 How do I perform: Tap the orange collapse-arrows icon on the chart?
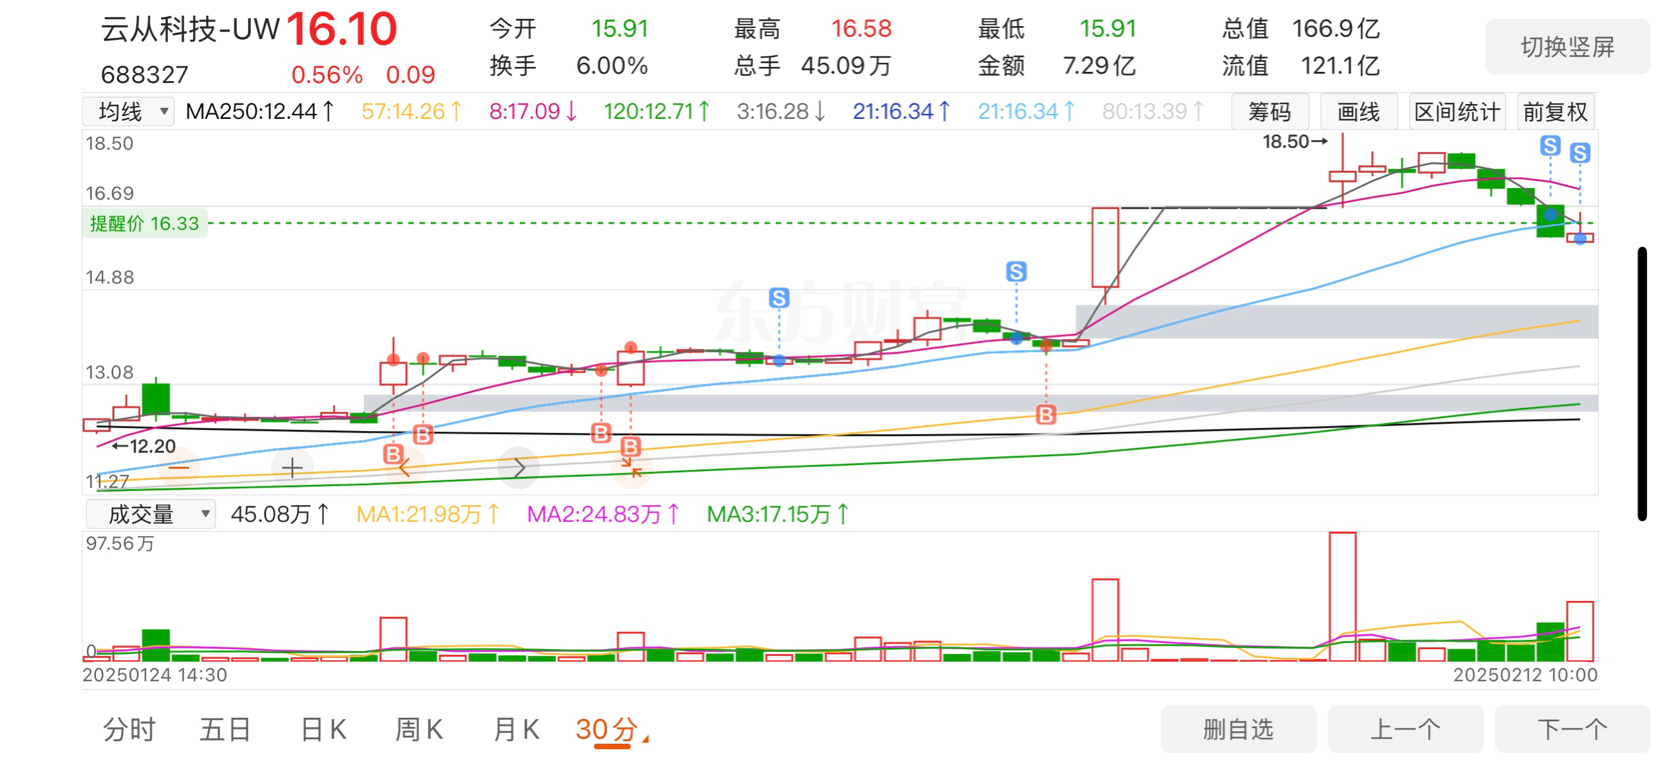click(x=632, y=467)
